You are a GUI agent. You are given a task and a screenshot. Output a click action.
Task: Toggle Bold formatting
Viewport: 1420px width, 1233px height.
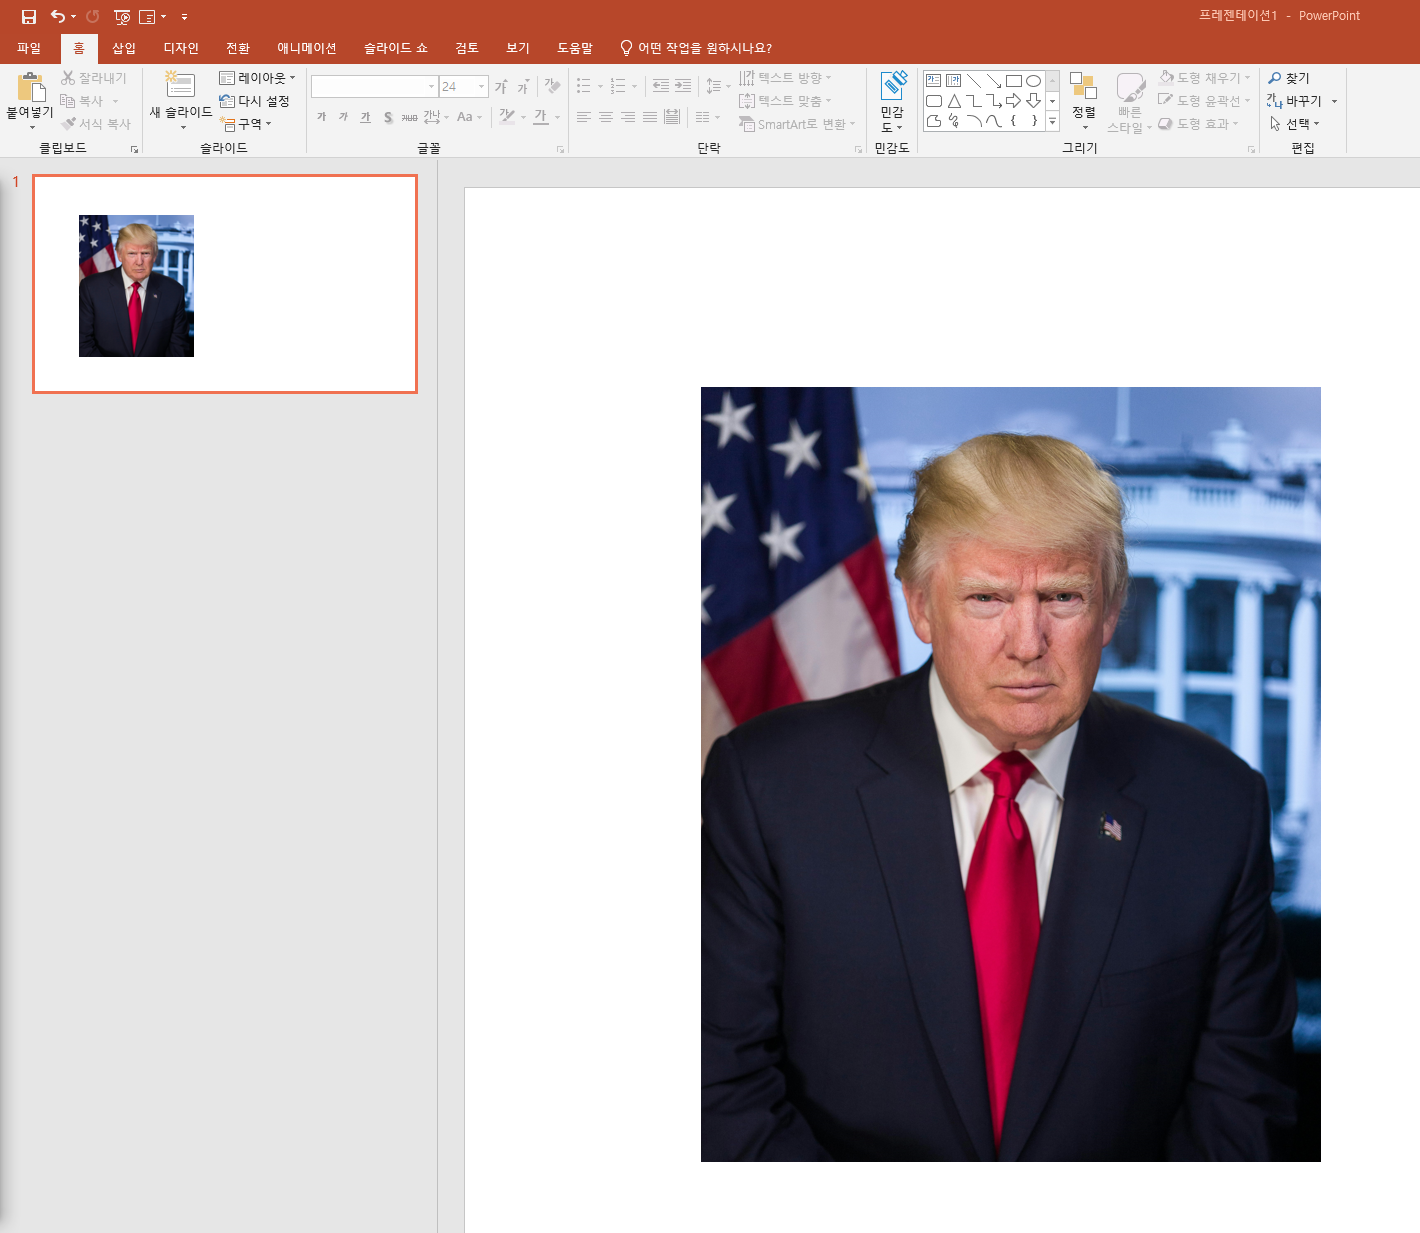321,117
